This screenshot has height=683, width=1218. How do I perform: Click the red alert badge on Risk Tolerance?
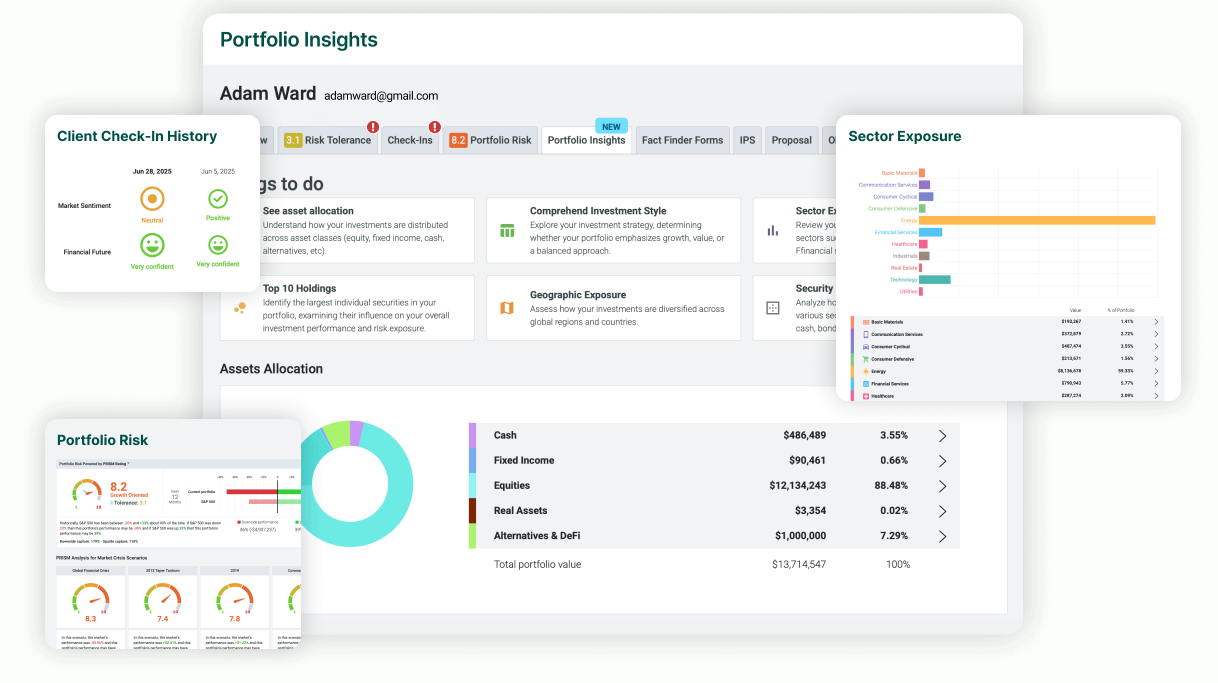(x=373, y=127)
